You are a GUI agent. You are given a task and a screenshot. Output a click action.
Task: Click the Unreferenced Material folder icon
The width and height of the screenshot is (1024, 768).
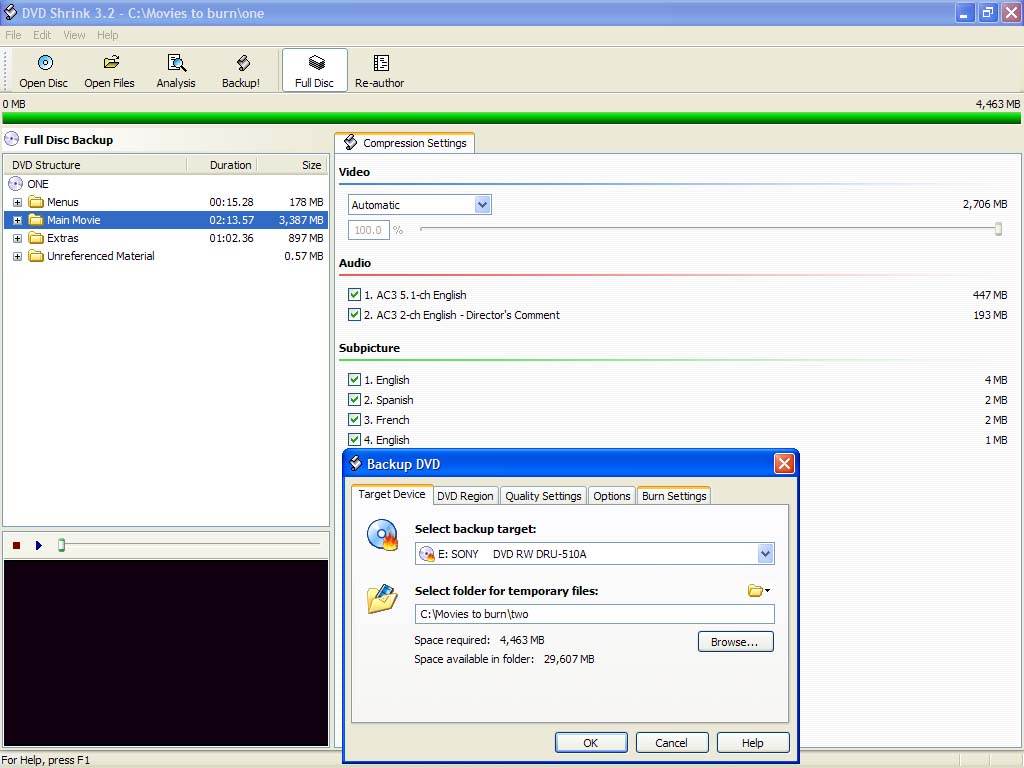coord(36,256)
